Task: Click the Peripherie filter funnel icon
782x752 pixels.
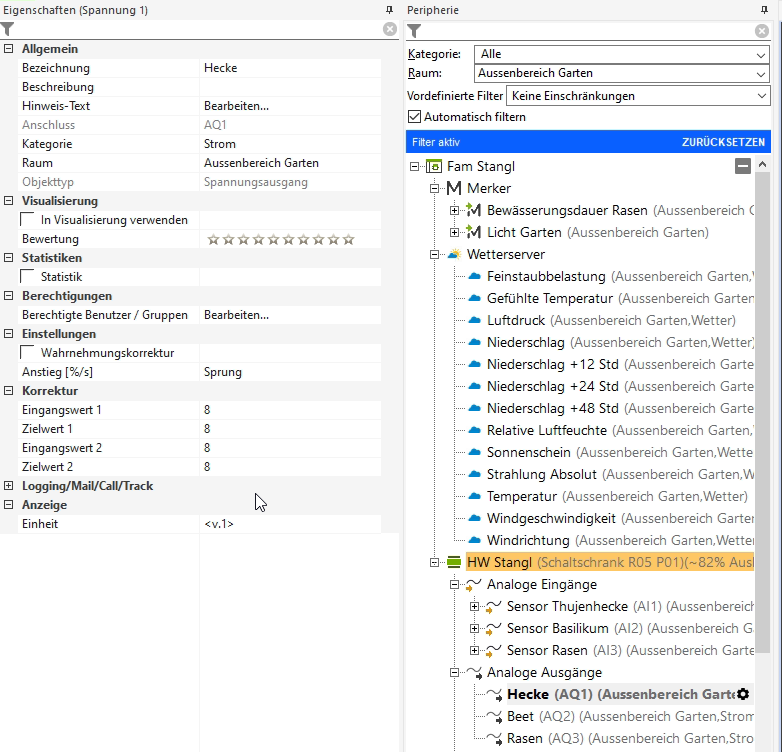Action: coord(414,31)
